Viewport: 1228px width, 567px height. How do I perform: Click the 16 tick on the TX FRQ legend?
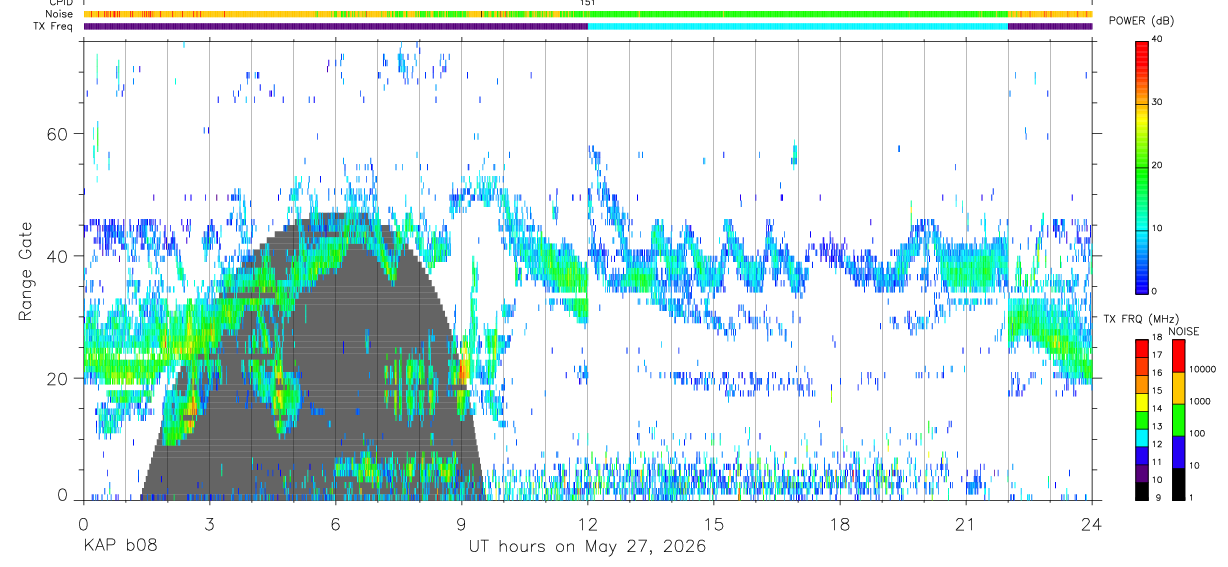[1158, 375]
